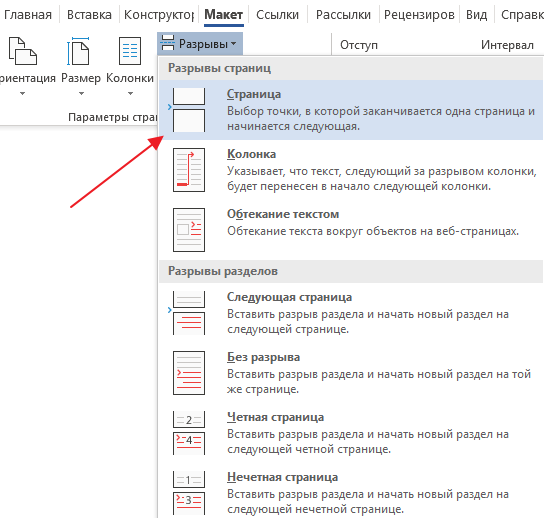Click the Размер page size icon

(x=79, y=51)
